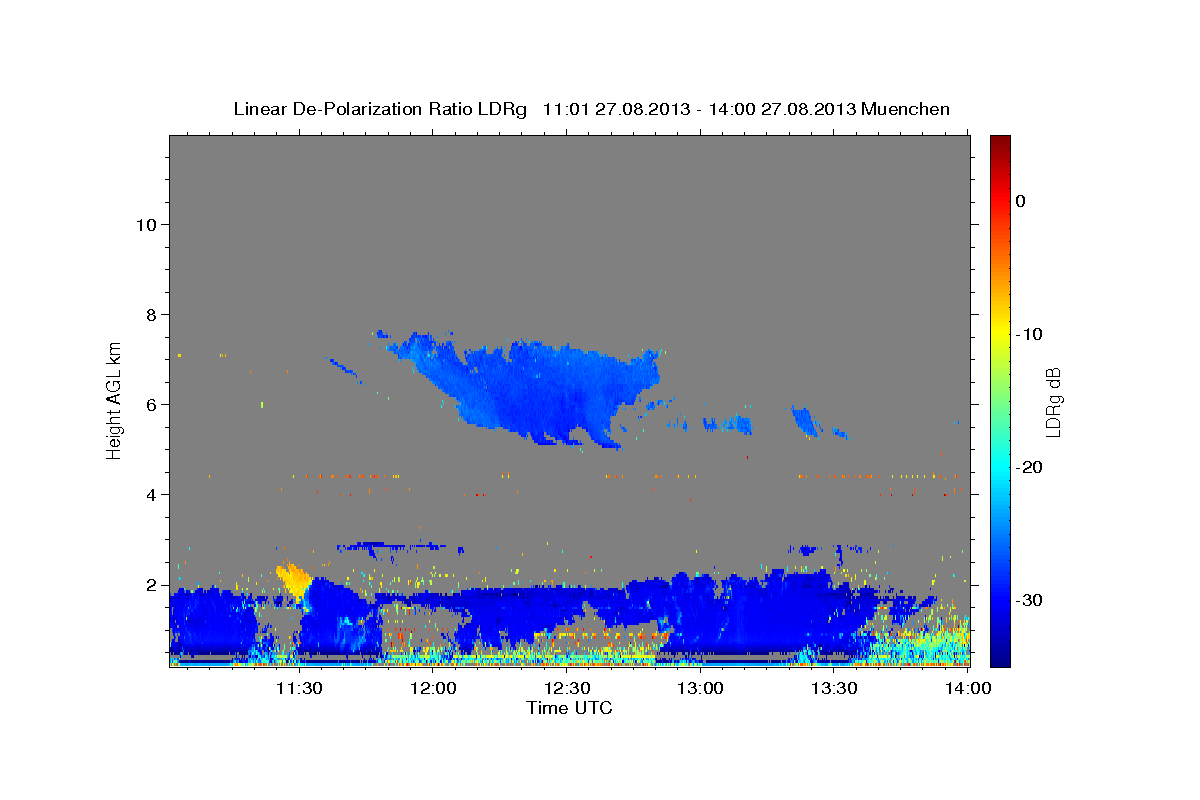Click the plot title 'Linear De-Polarization Ratio LDRg'
This screenshot has height=800, width=1200.
pos(379,109)
